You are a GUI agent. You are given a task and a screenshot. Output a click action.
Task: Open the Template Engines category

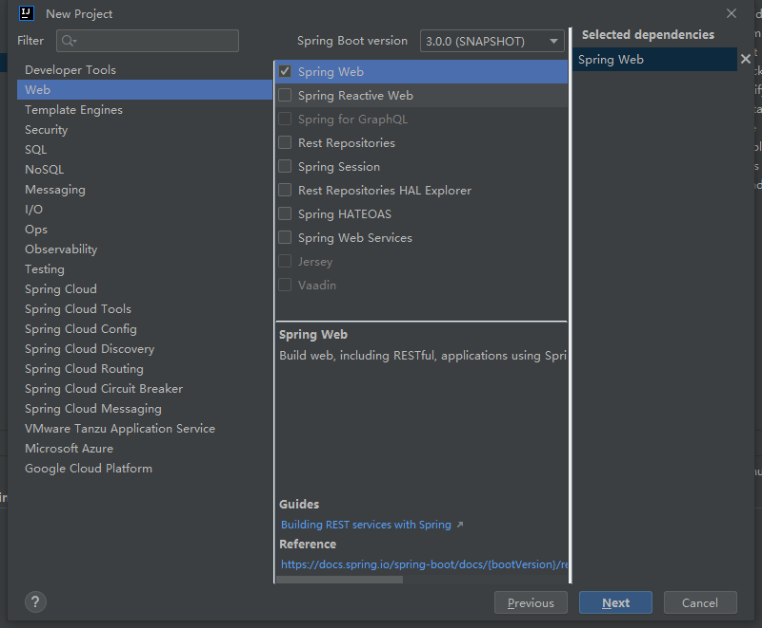144,110
